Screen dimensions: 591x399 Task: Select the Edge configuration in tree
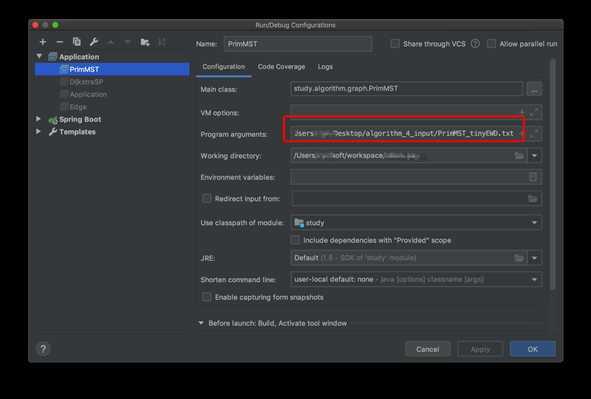pyautogui.click(x=78, y=107)
